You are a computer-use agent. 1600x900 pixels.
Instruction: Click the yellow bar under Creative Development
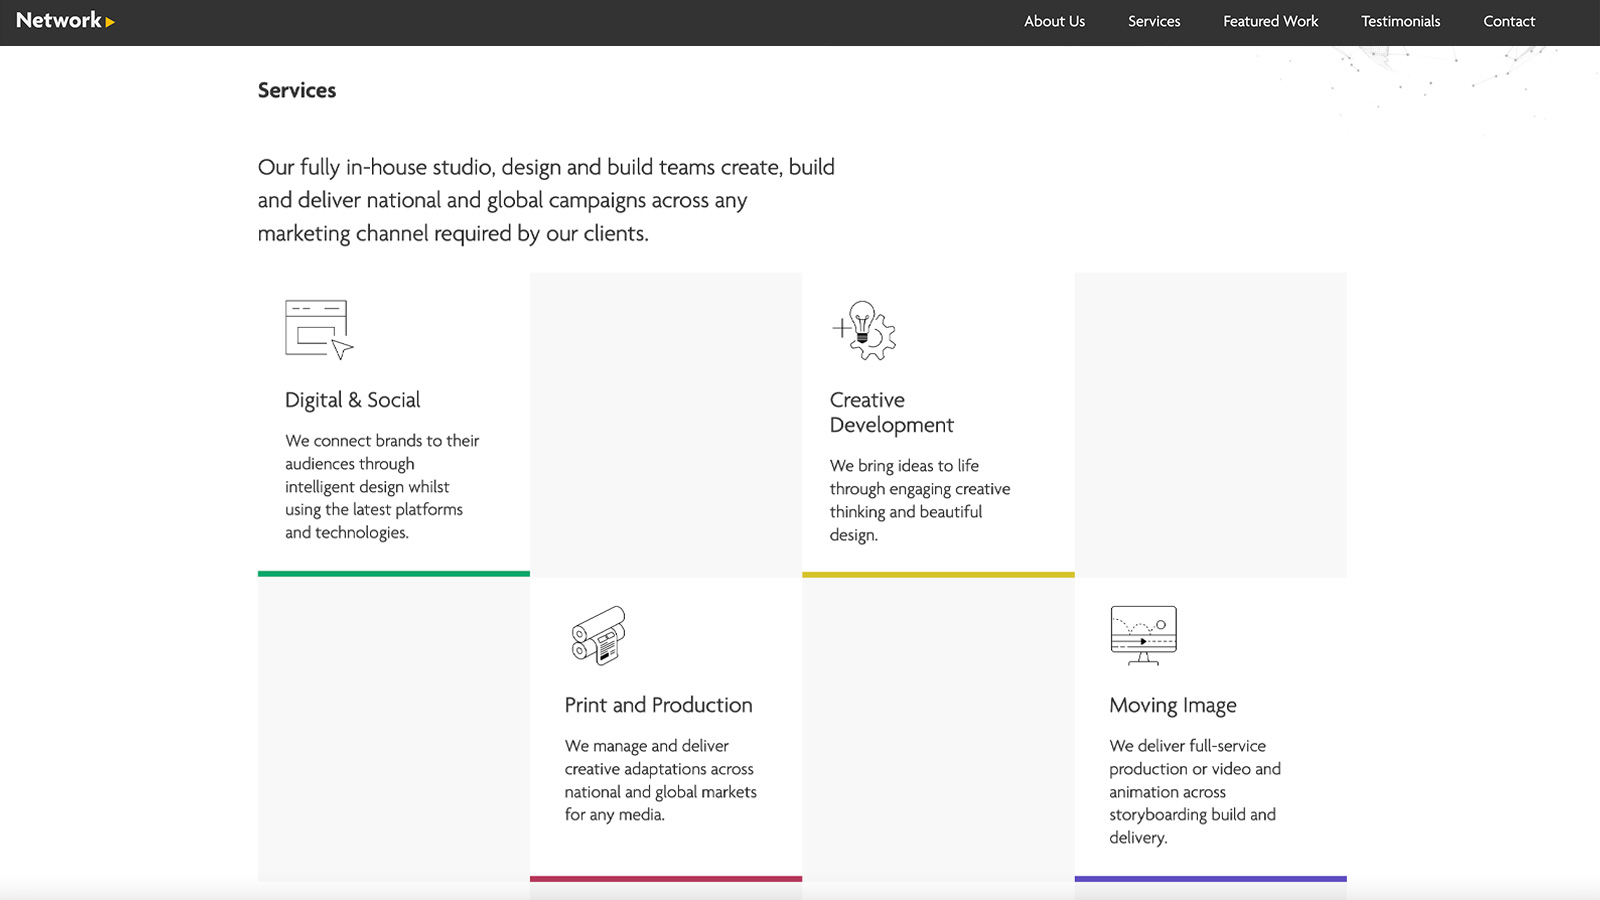(938, 575)
